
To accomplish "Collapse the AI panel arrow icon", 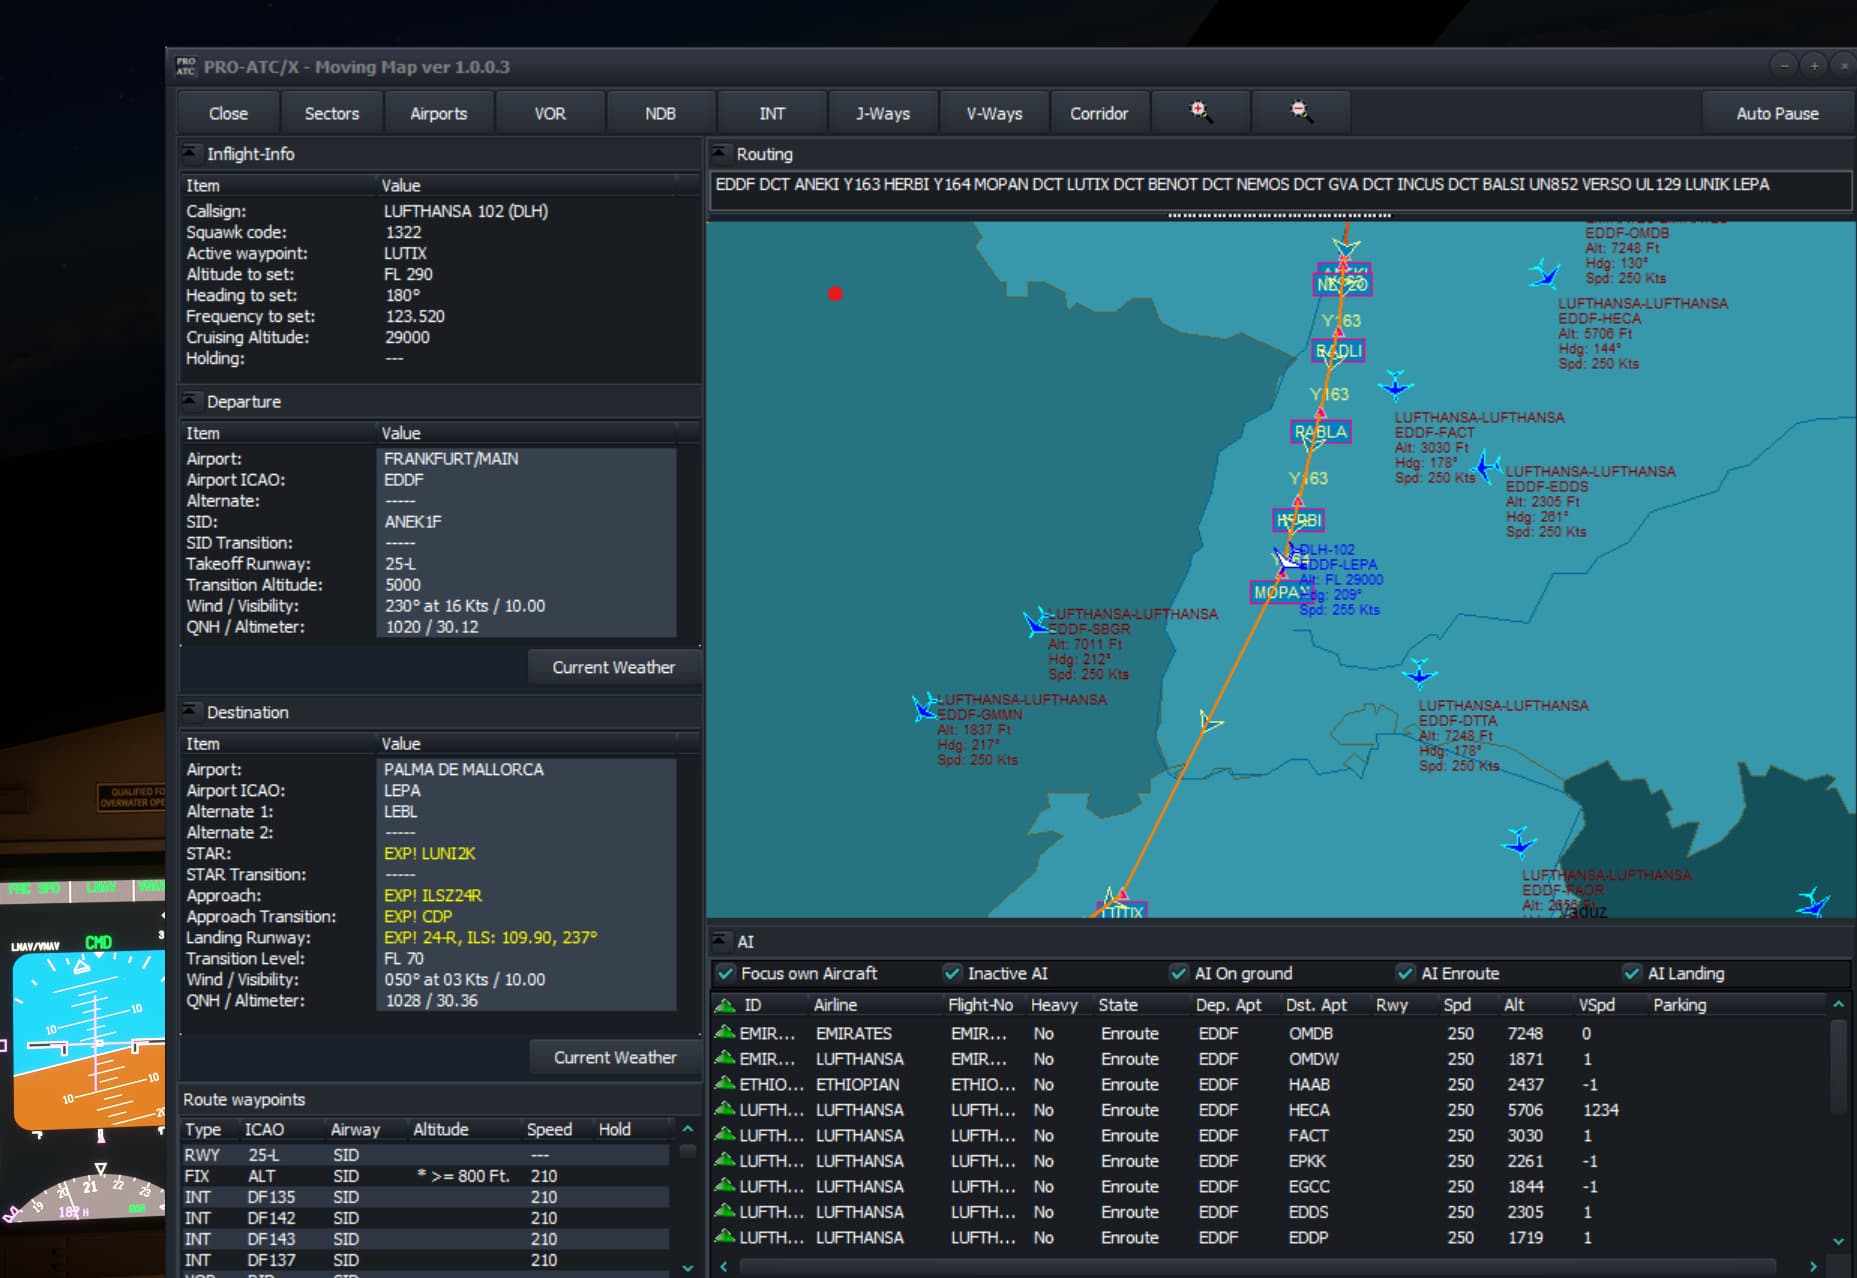I will coord(721,939).
